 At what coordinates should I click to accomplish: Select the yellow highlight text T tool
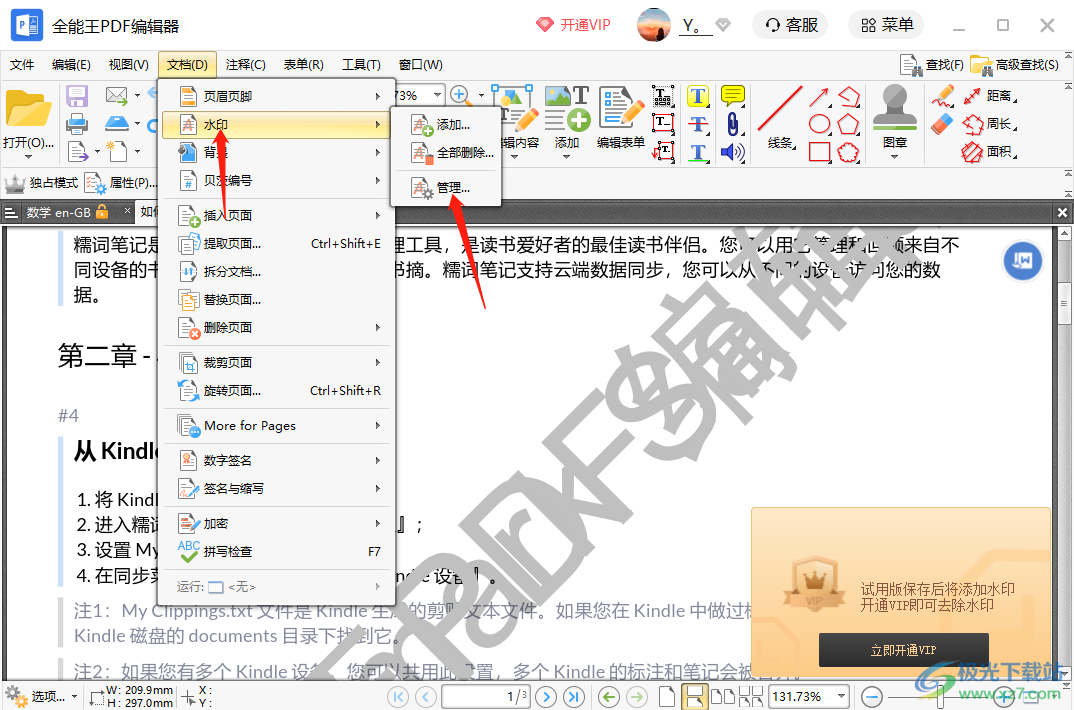click(x=698, y=97)
